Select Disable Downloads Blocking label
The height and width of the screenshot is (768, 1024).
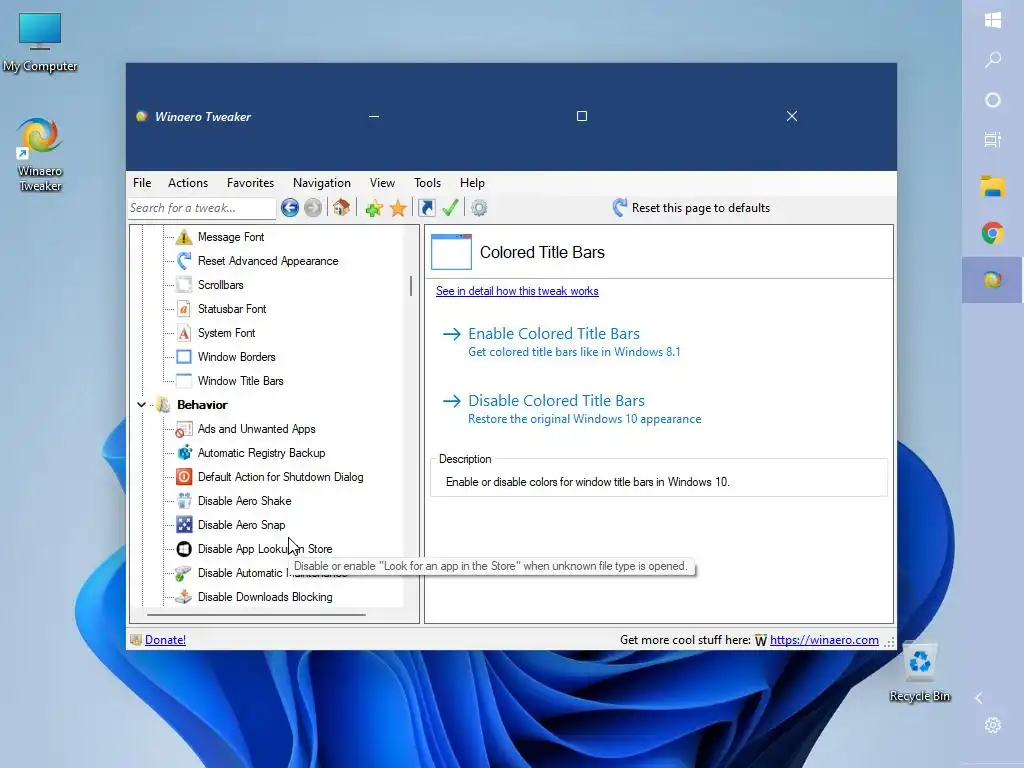coord(265,597)
